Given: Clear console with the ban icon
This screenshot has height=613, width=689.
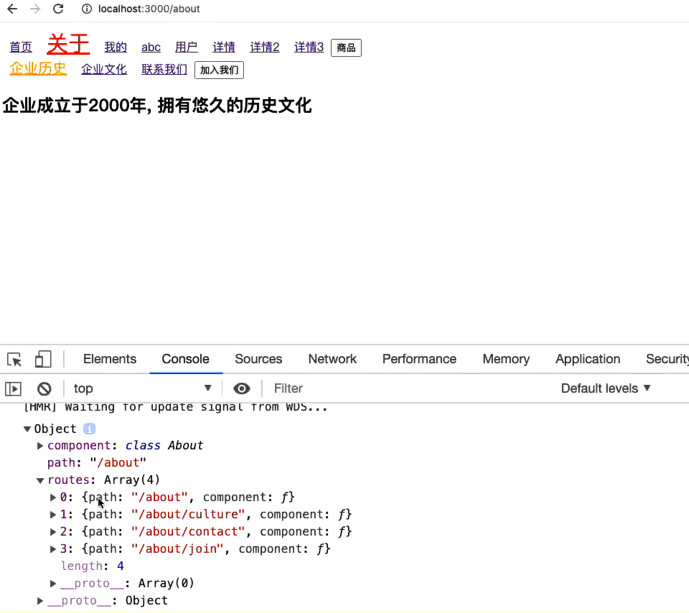Looking at the screenshot, I should click(44, 388).
